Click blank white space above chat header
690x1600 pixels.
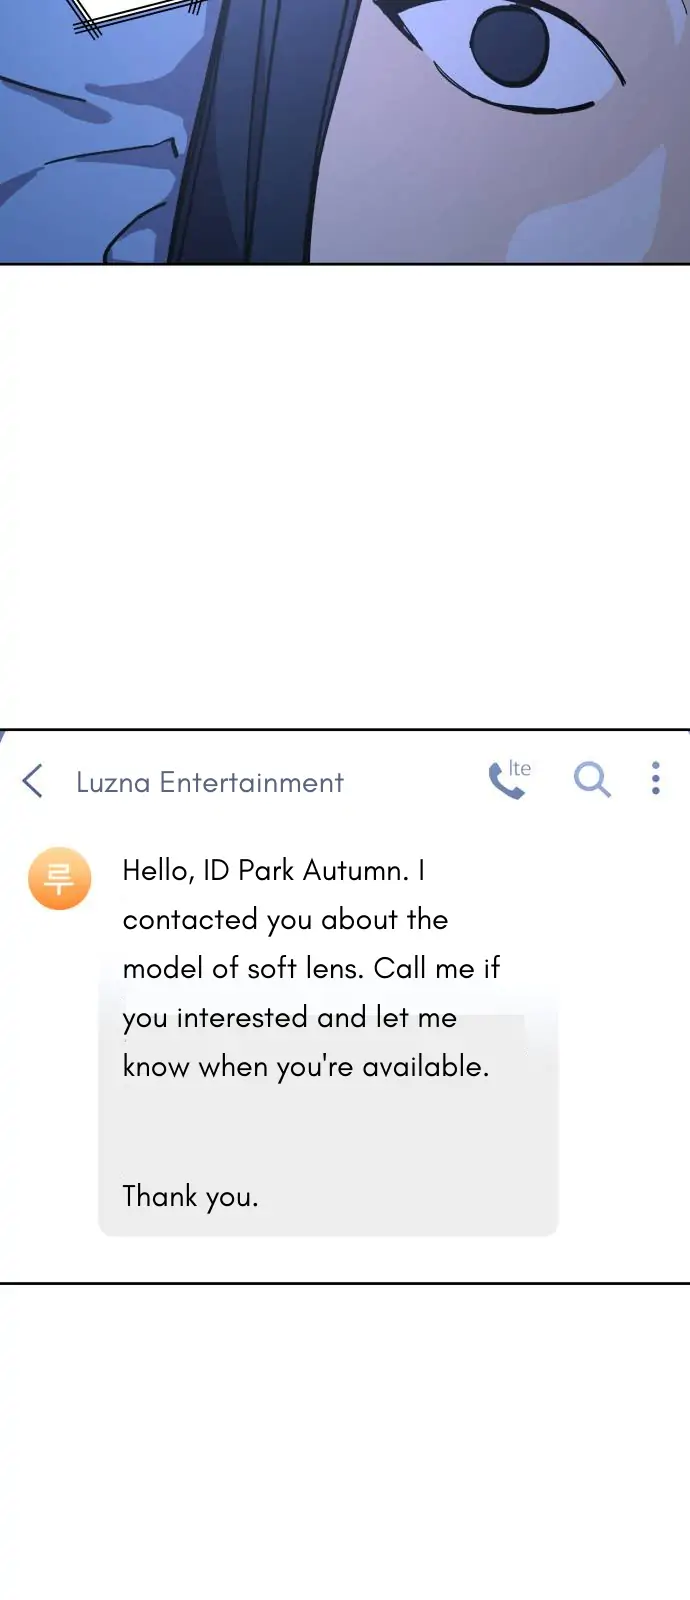(345, 500)
